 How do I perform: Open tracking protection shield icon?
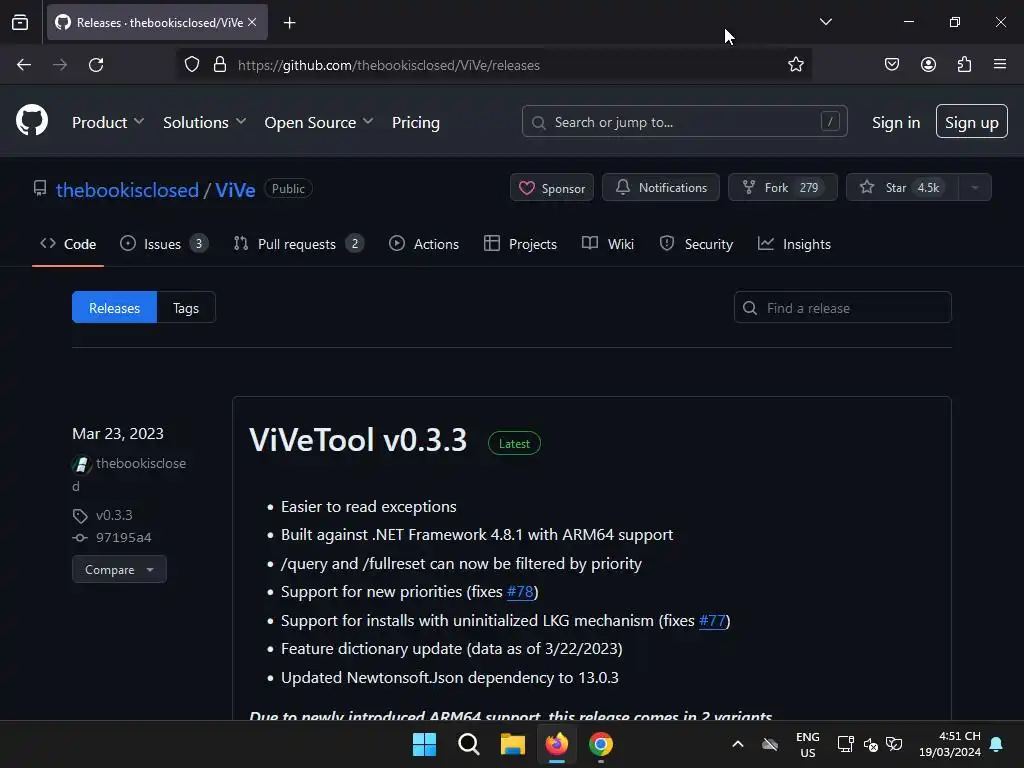click(191, 65)
